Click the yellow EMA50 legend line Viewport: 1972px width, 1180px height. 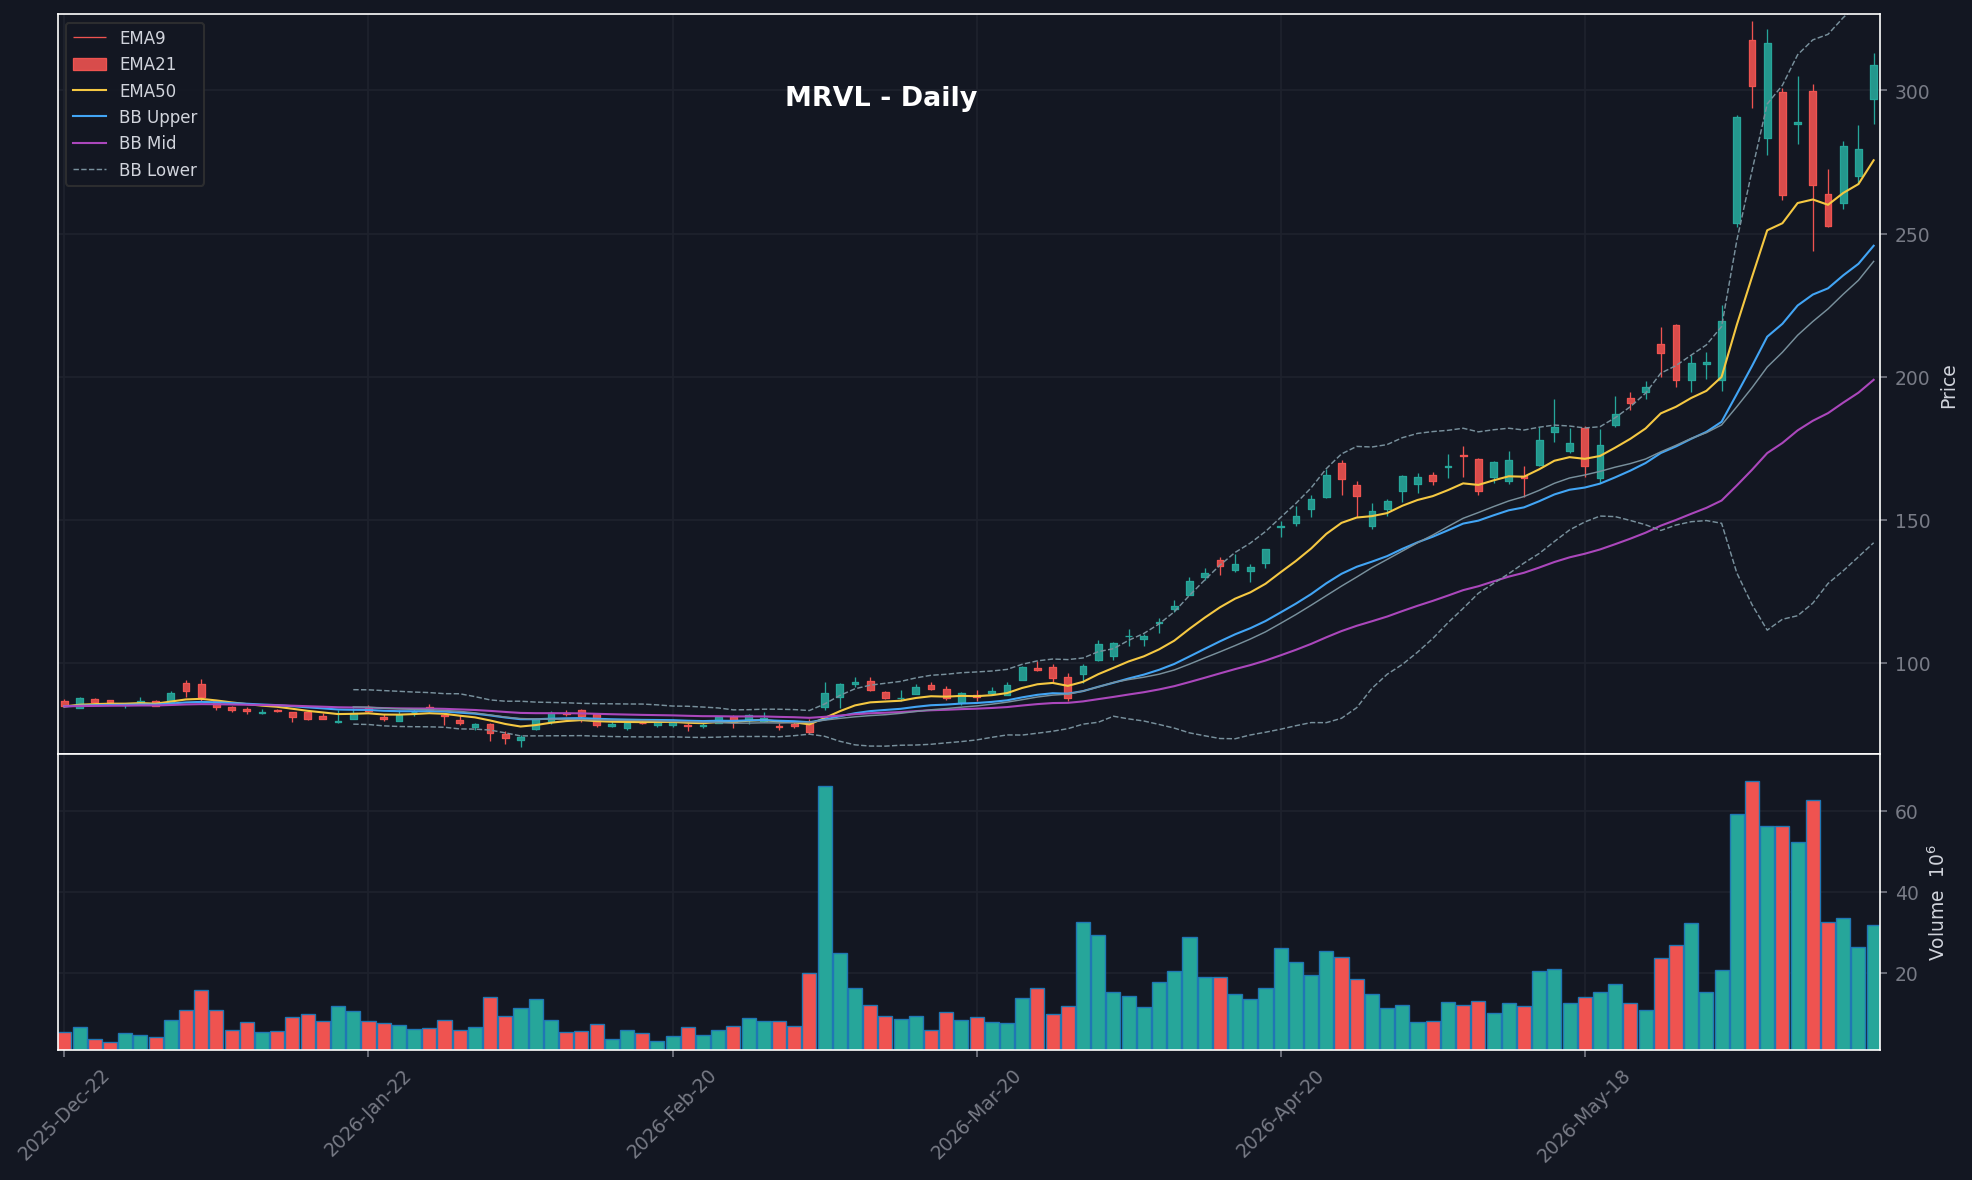90,91
